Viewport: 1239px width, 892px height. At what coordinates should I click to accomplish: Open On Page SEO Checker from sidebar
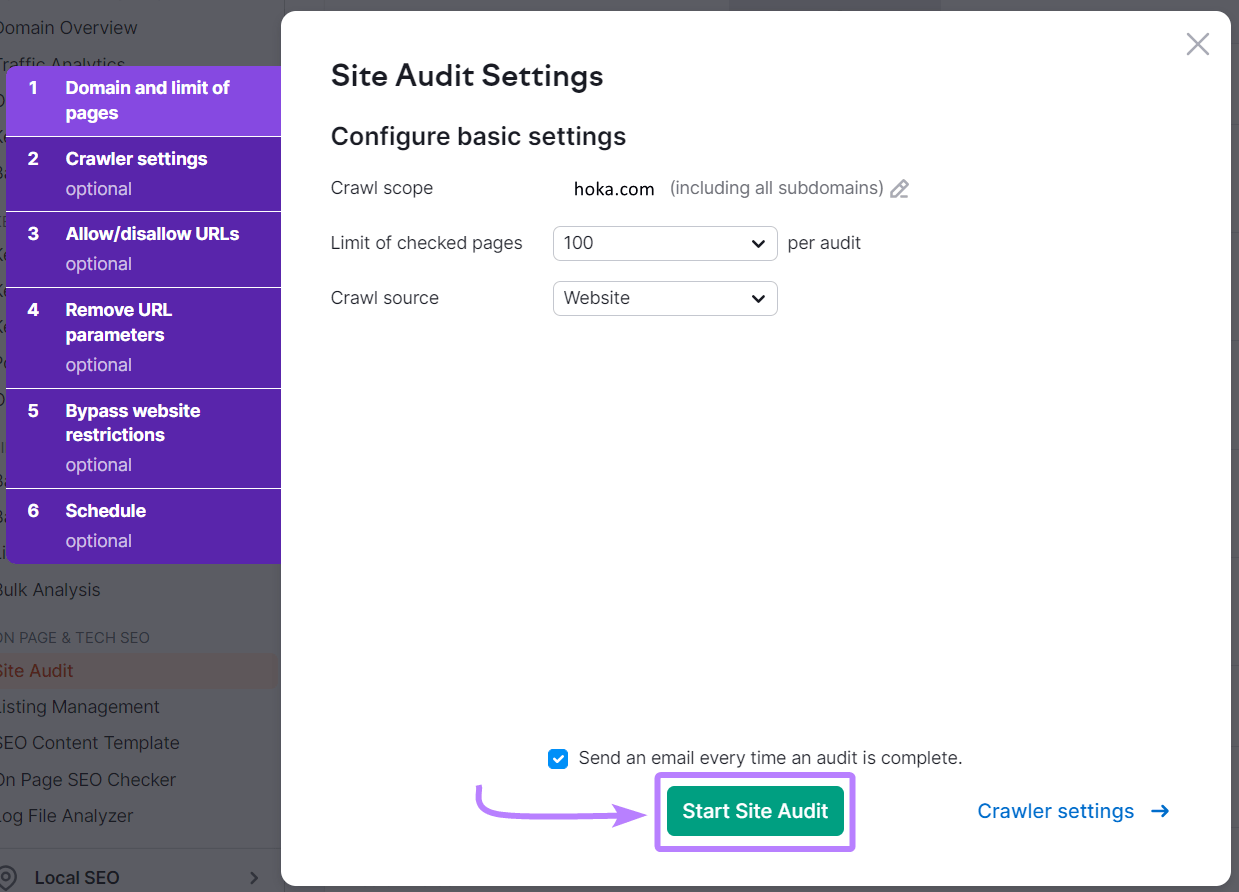point(87,779)
